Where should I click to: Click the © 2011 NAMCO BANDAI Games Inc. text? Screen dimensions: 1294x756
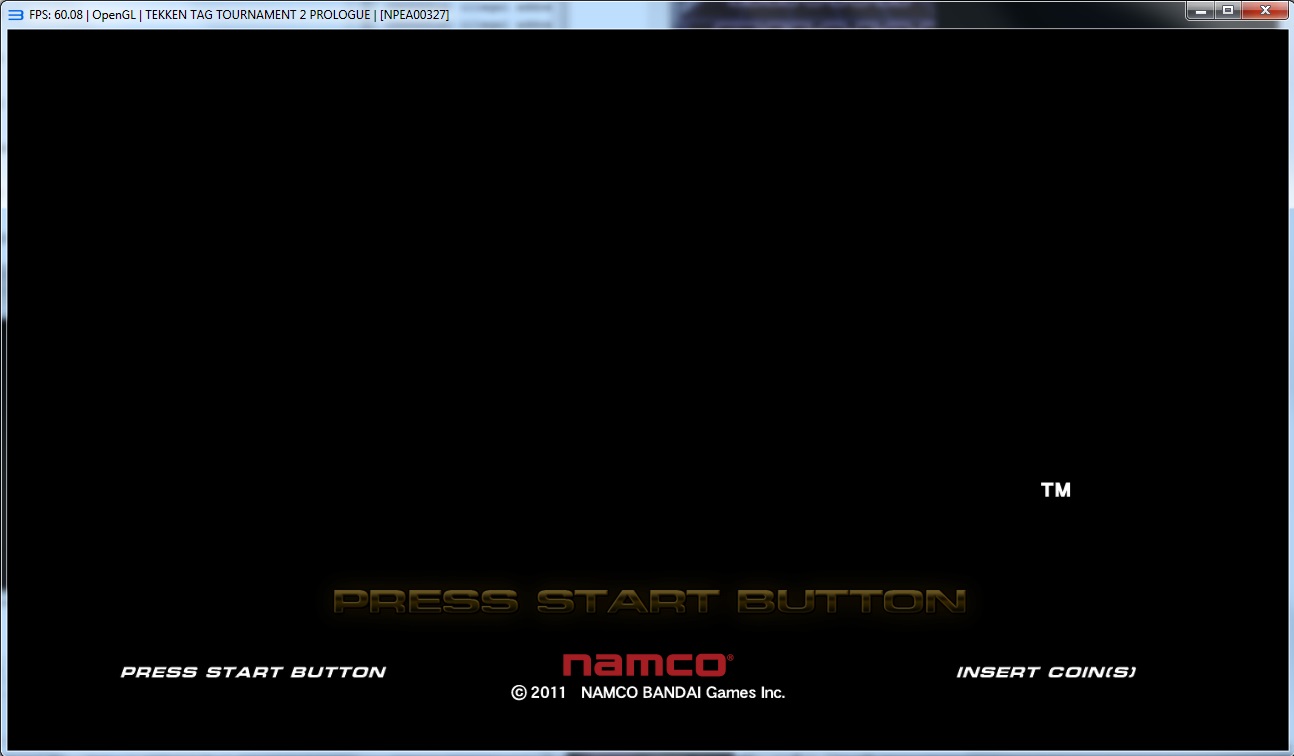[648, 692]
